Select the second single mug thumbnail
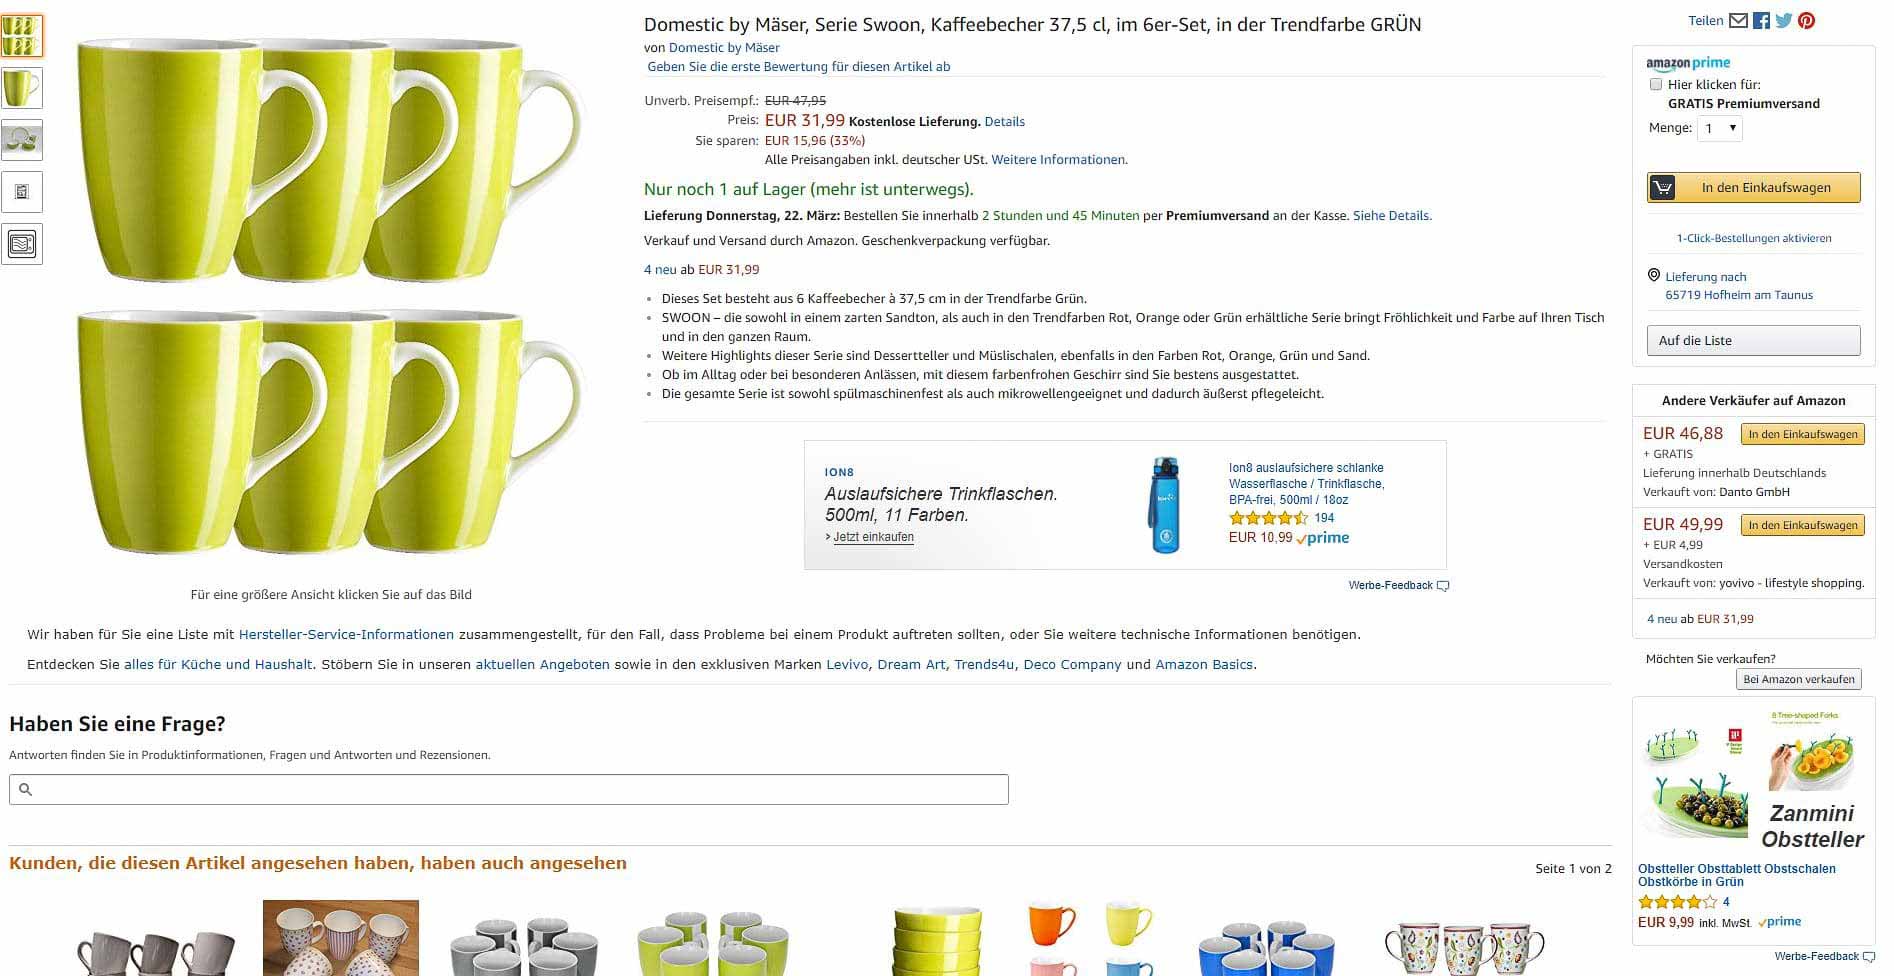The width and height of the screenshot is (1894, 976). 22,88
